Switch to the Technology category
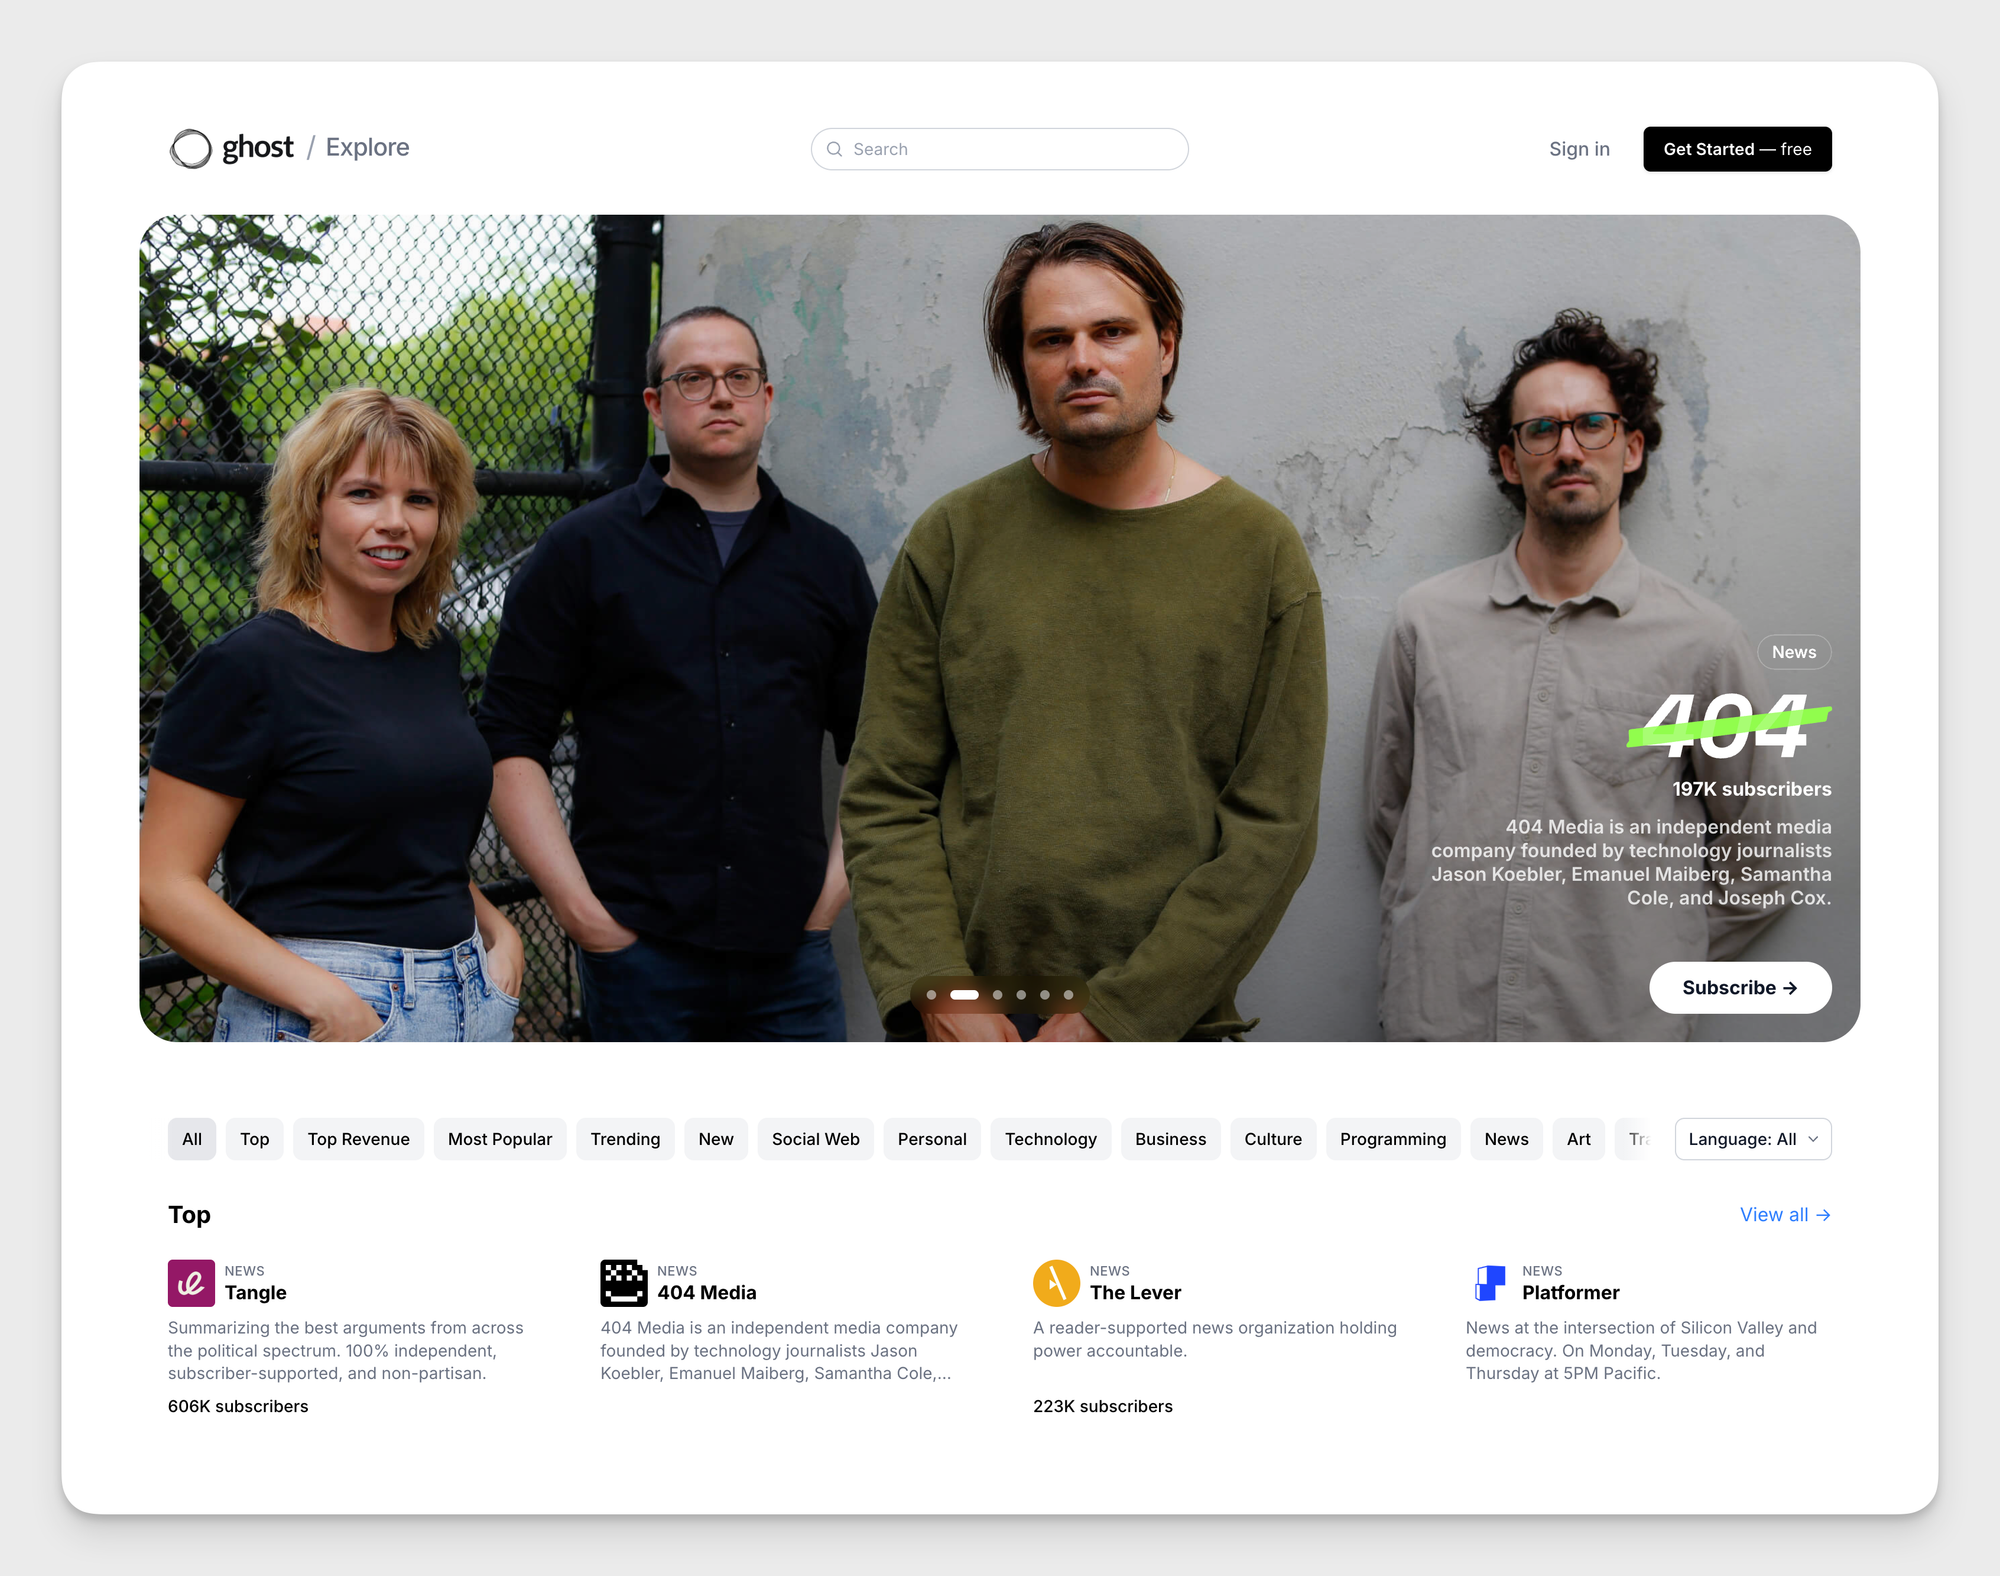This screenshot has height=1576, width=2000. tap(1050, 1139)
